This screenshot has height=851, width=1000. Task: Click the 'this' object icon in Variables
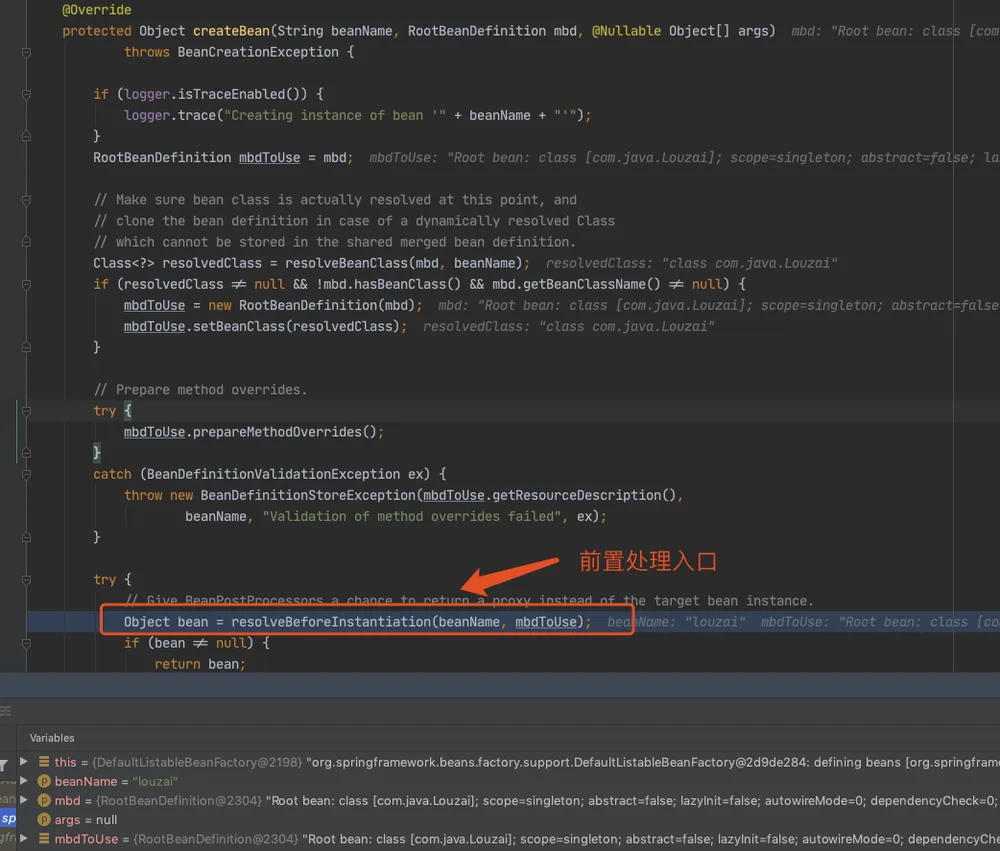44,762
